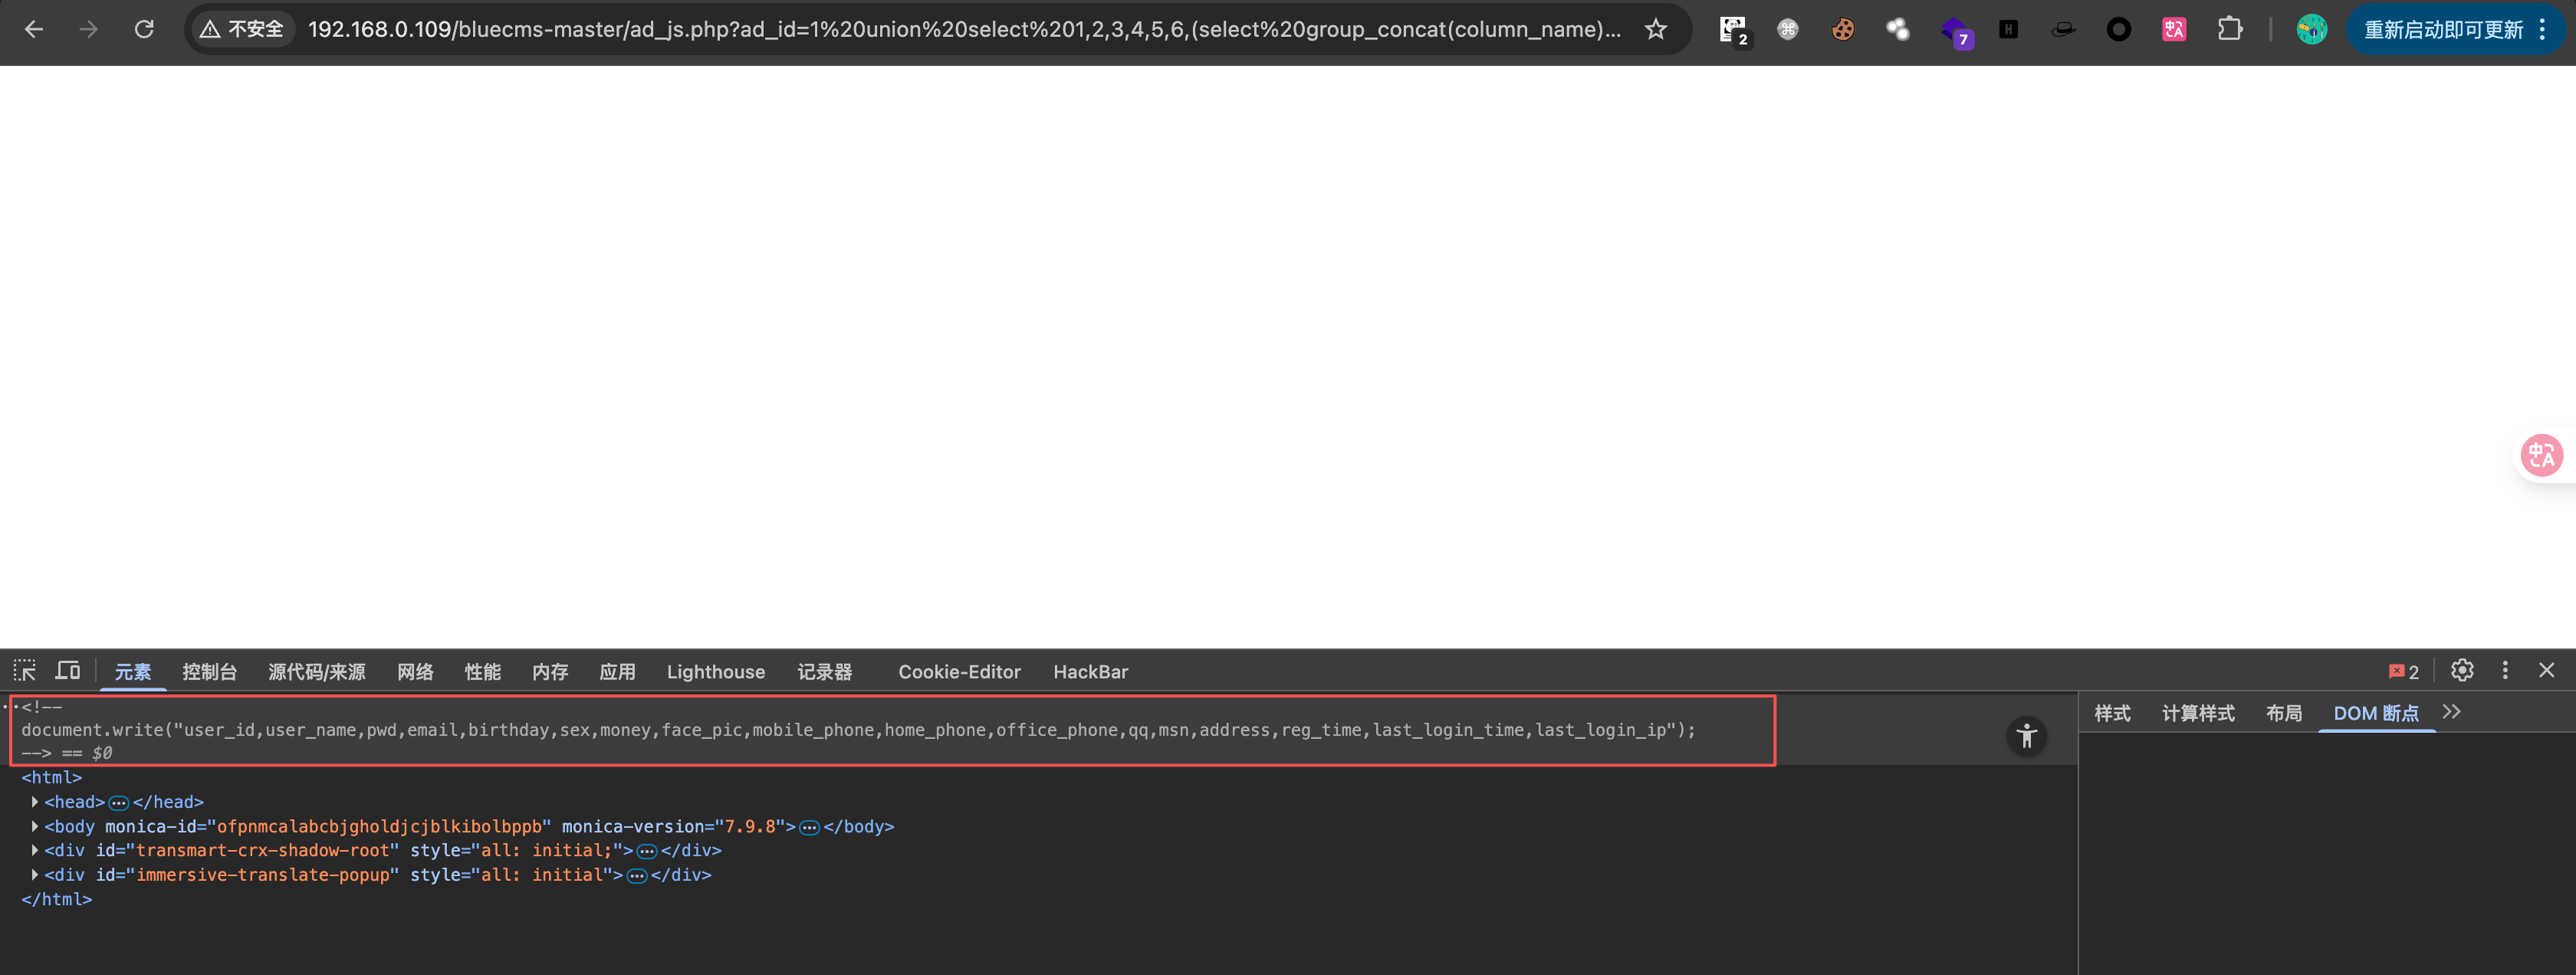Bookmark page with star icon
The height and width of the screenshot is (975, 2576).
[x=1656, y=29]
